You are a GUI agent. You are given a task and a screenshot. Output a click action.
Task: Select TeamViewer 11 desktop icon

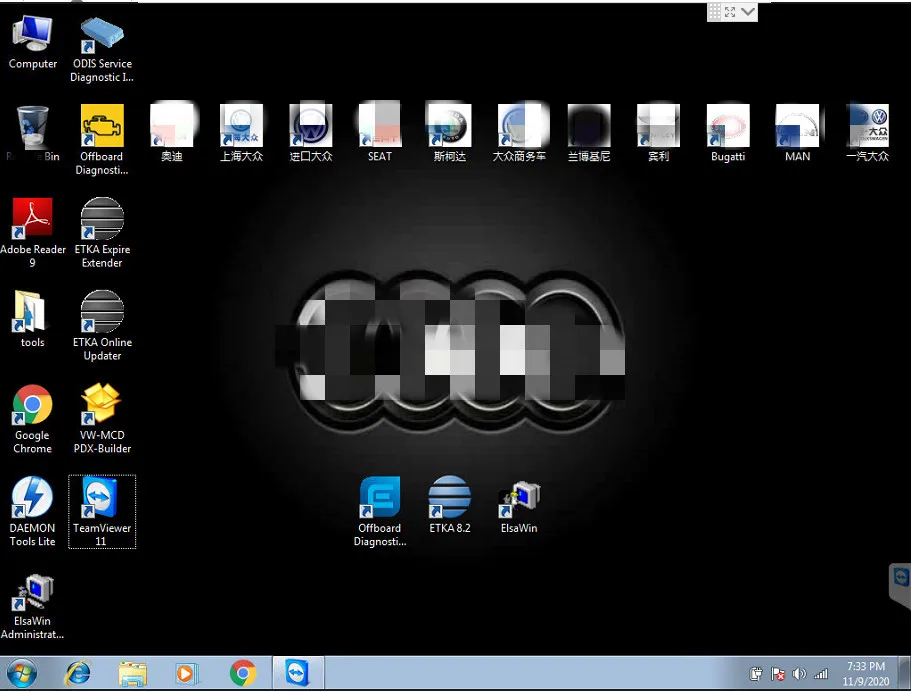(102, 511)
